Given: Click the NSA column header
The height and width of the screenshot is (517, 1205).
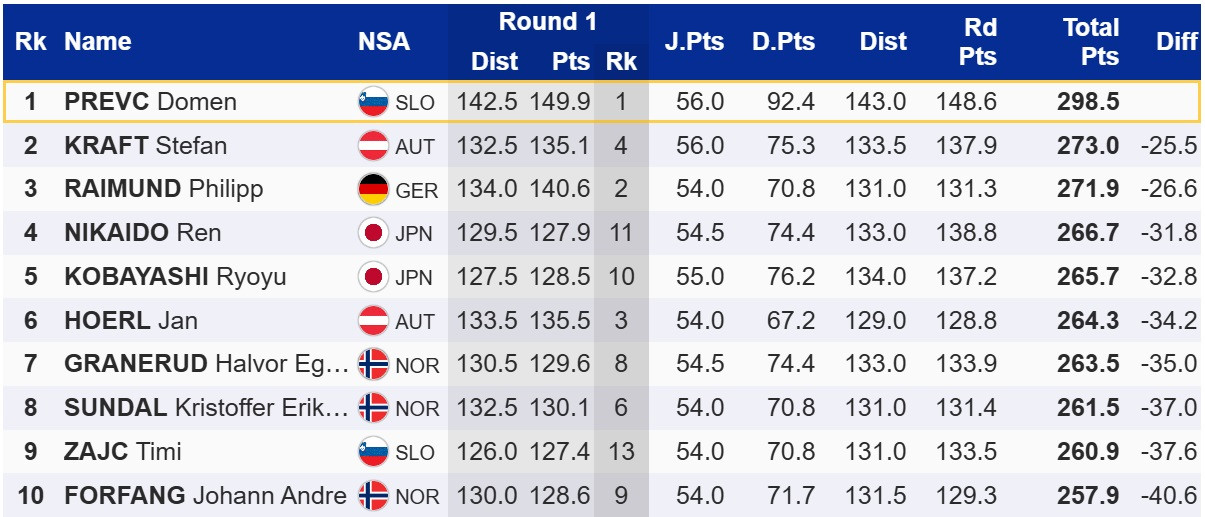Looking at the screenshot, I should pos(384,42).
